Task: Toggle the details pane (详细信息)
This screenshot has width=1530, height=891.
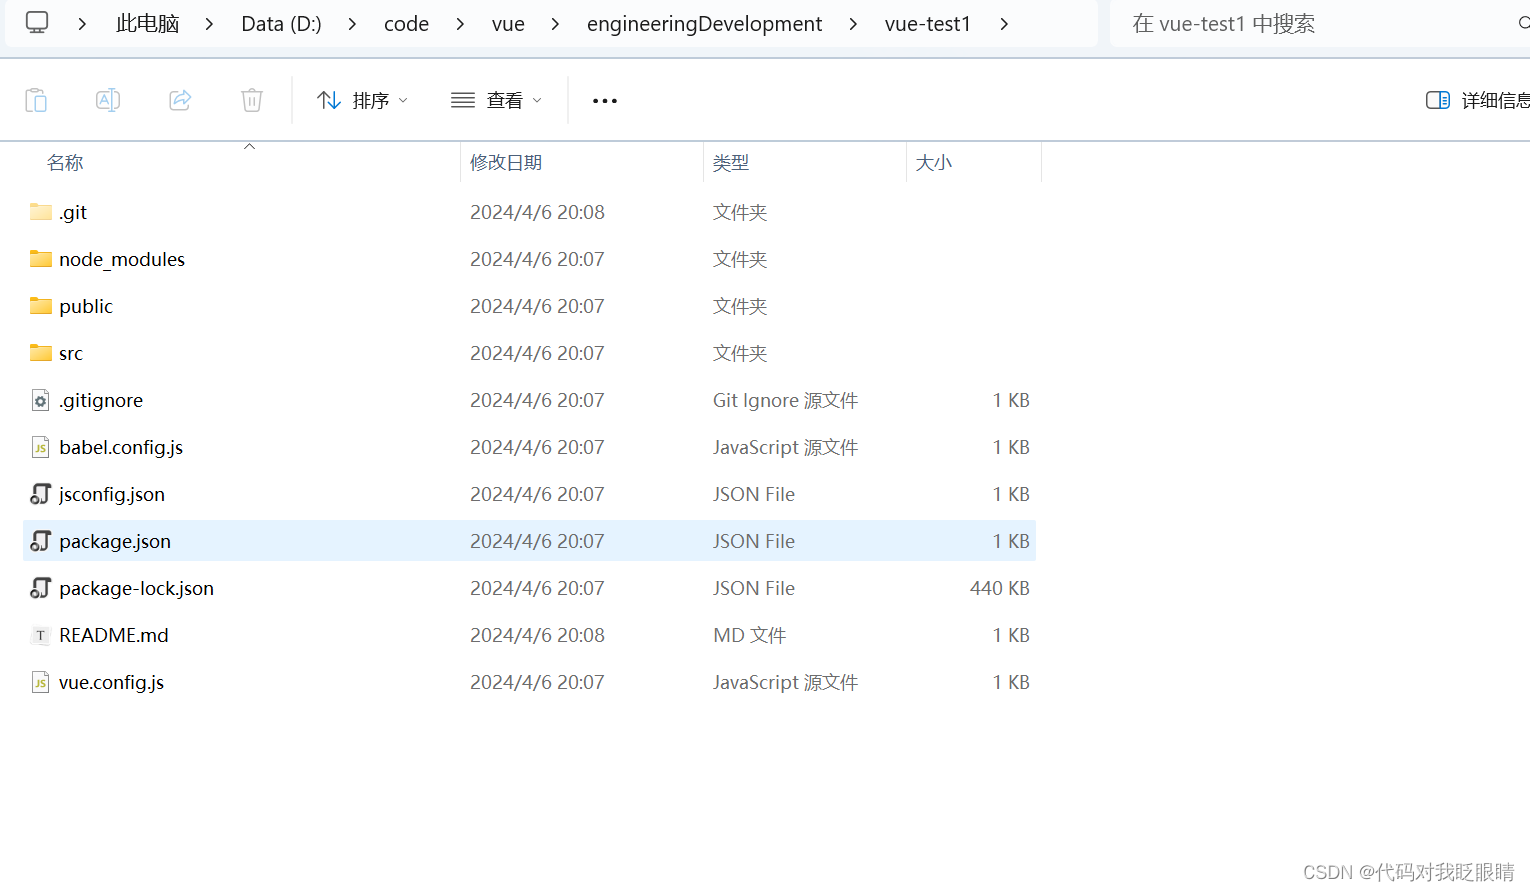Action: (1478, 100)
